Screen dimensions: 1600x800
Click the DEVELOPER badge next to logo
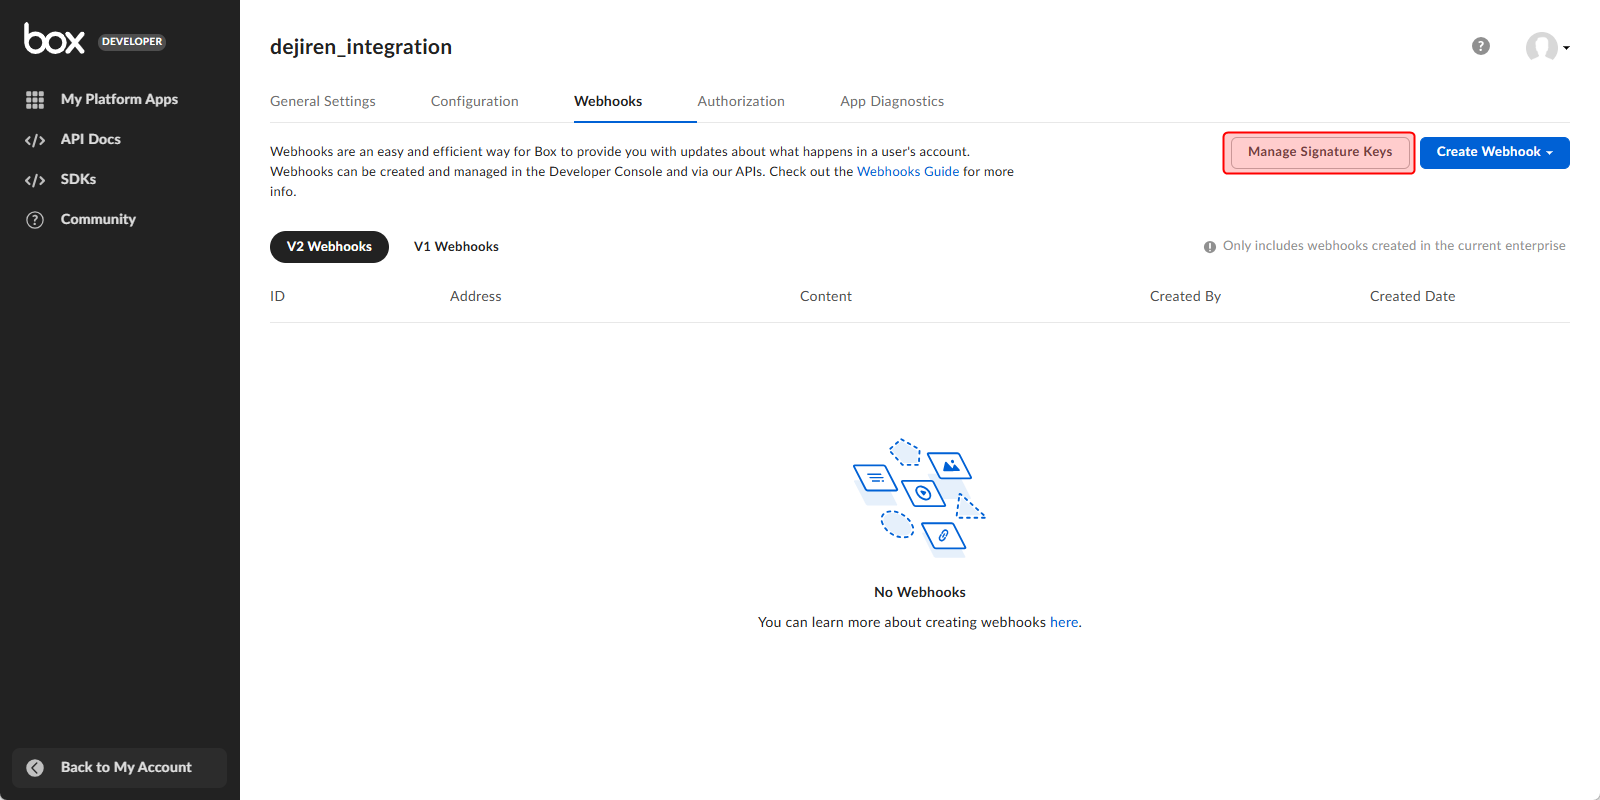tap(132, 42)
